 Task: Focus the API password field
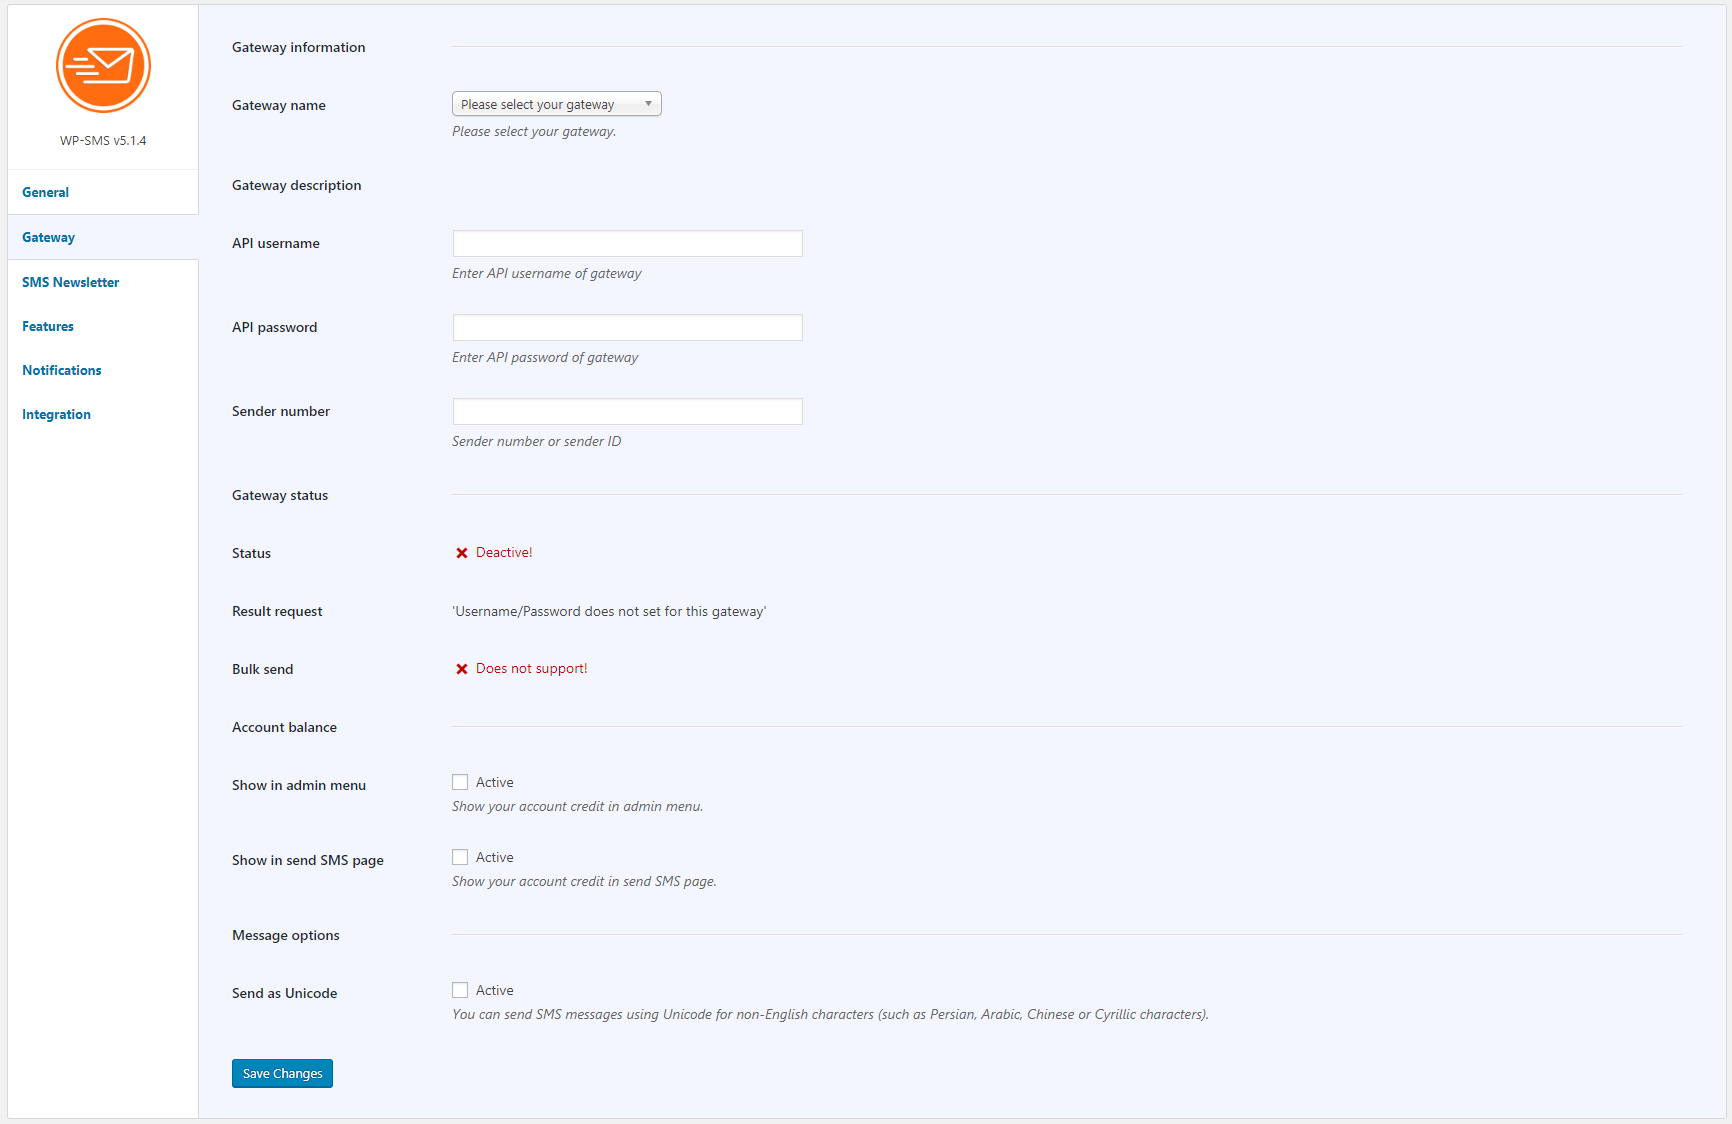point(628,327)
